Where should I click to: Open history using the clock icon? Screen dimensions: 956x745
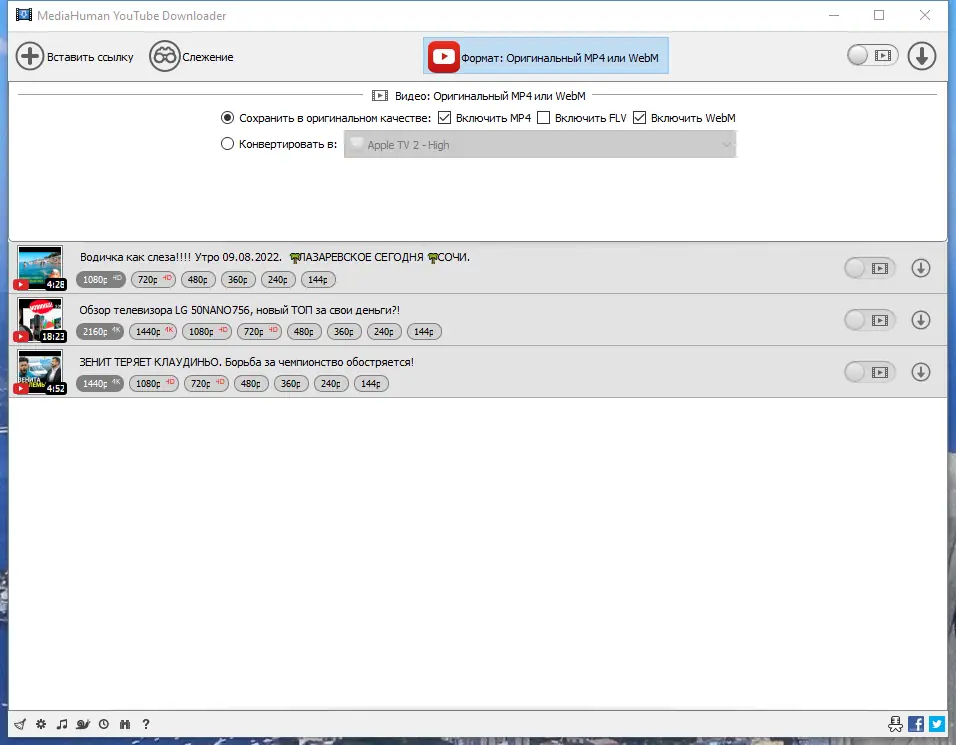103,724
